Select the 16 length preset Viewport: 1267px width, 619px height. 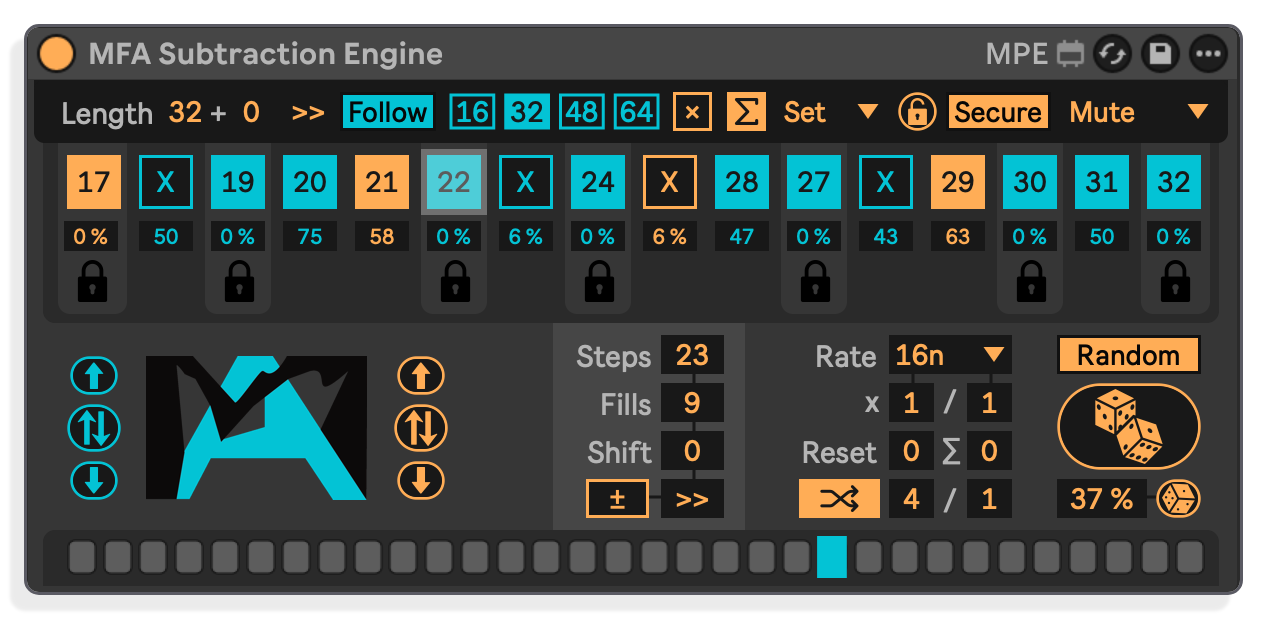pyautogui.click(x=473, y=112)
